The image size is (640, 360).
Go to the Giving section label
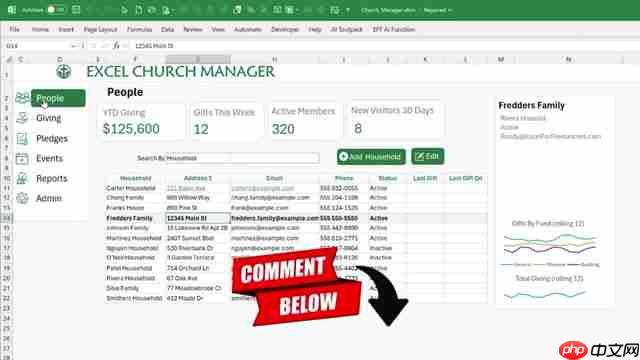click(49, 118)
